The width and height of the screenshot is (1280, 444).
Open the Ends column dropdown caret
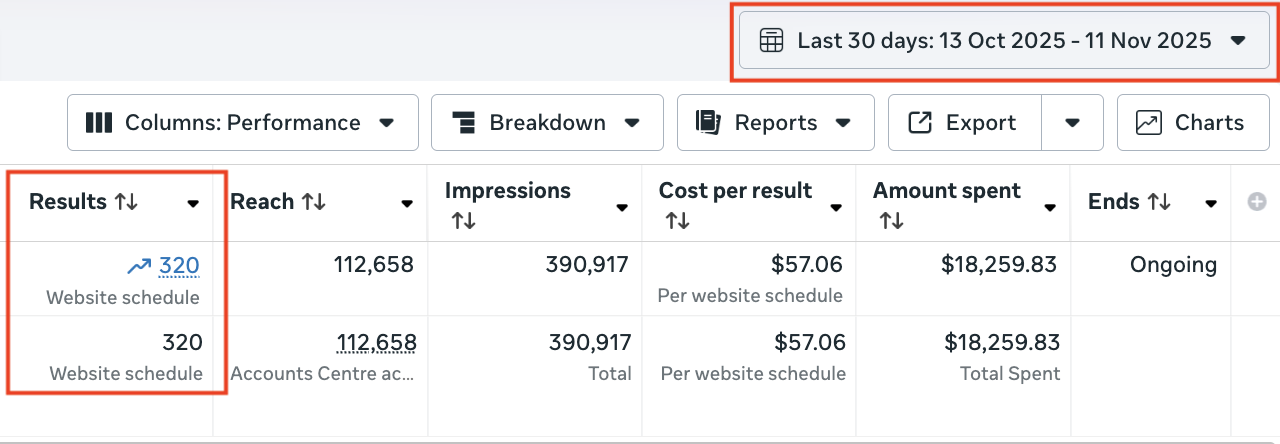pyautogui.click(x=1211, y=204)
